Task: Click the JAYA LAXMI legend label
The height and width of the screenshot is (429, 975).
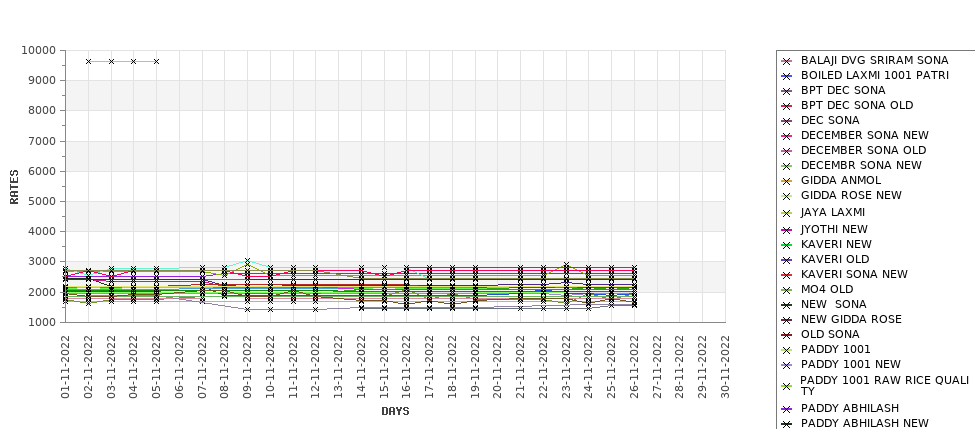Action: coord(833,212)
